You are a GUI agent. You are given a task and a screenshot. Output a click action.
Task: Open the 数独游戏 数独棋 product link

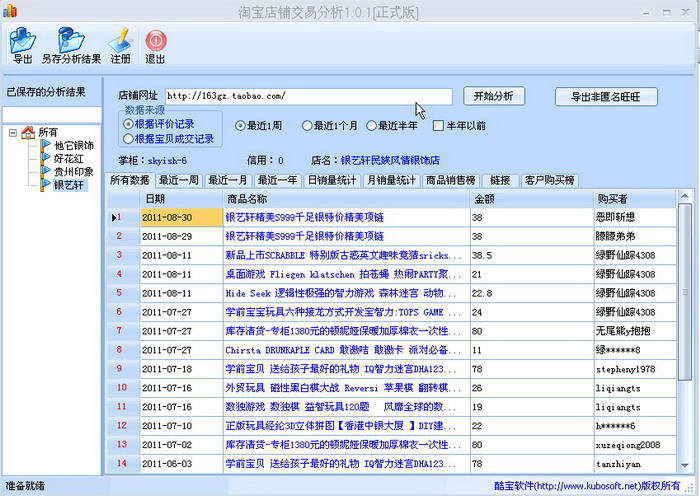[341, 407]
